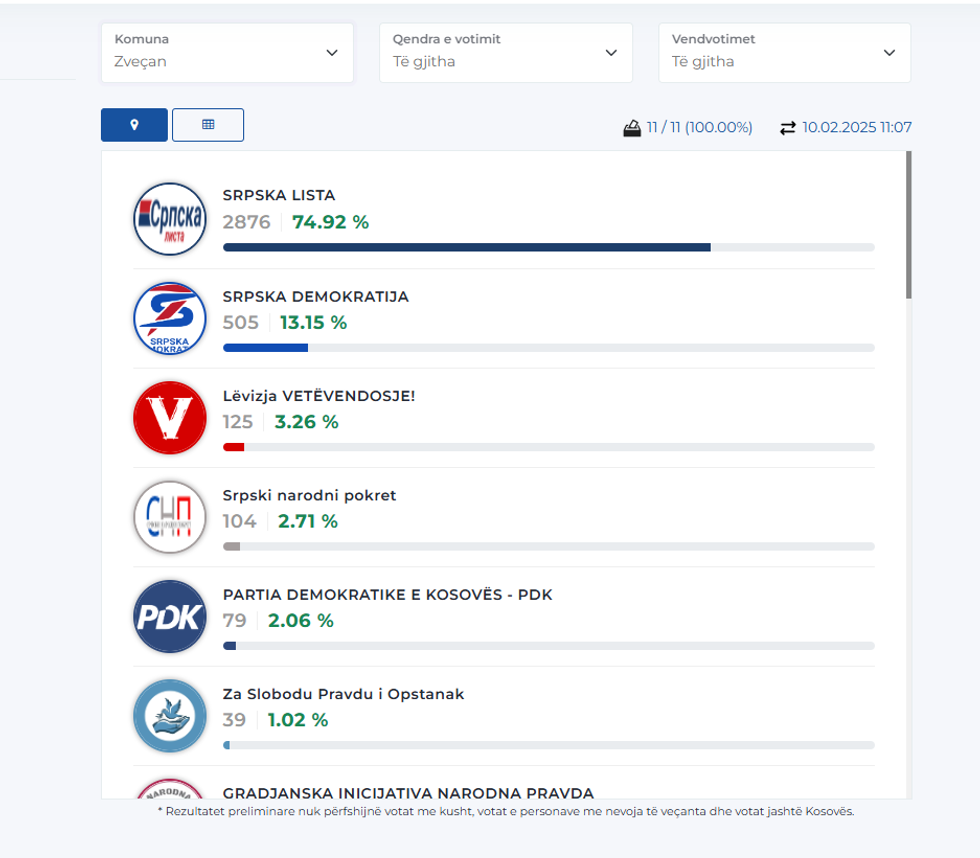Click the Vetëvendosje red V logo
The height and width of the screenshot is (858, 980).
(169, 417)
